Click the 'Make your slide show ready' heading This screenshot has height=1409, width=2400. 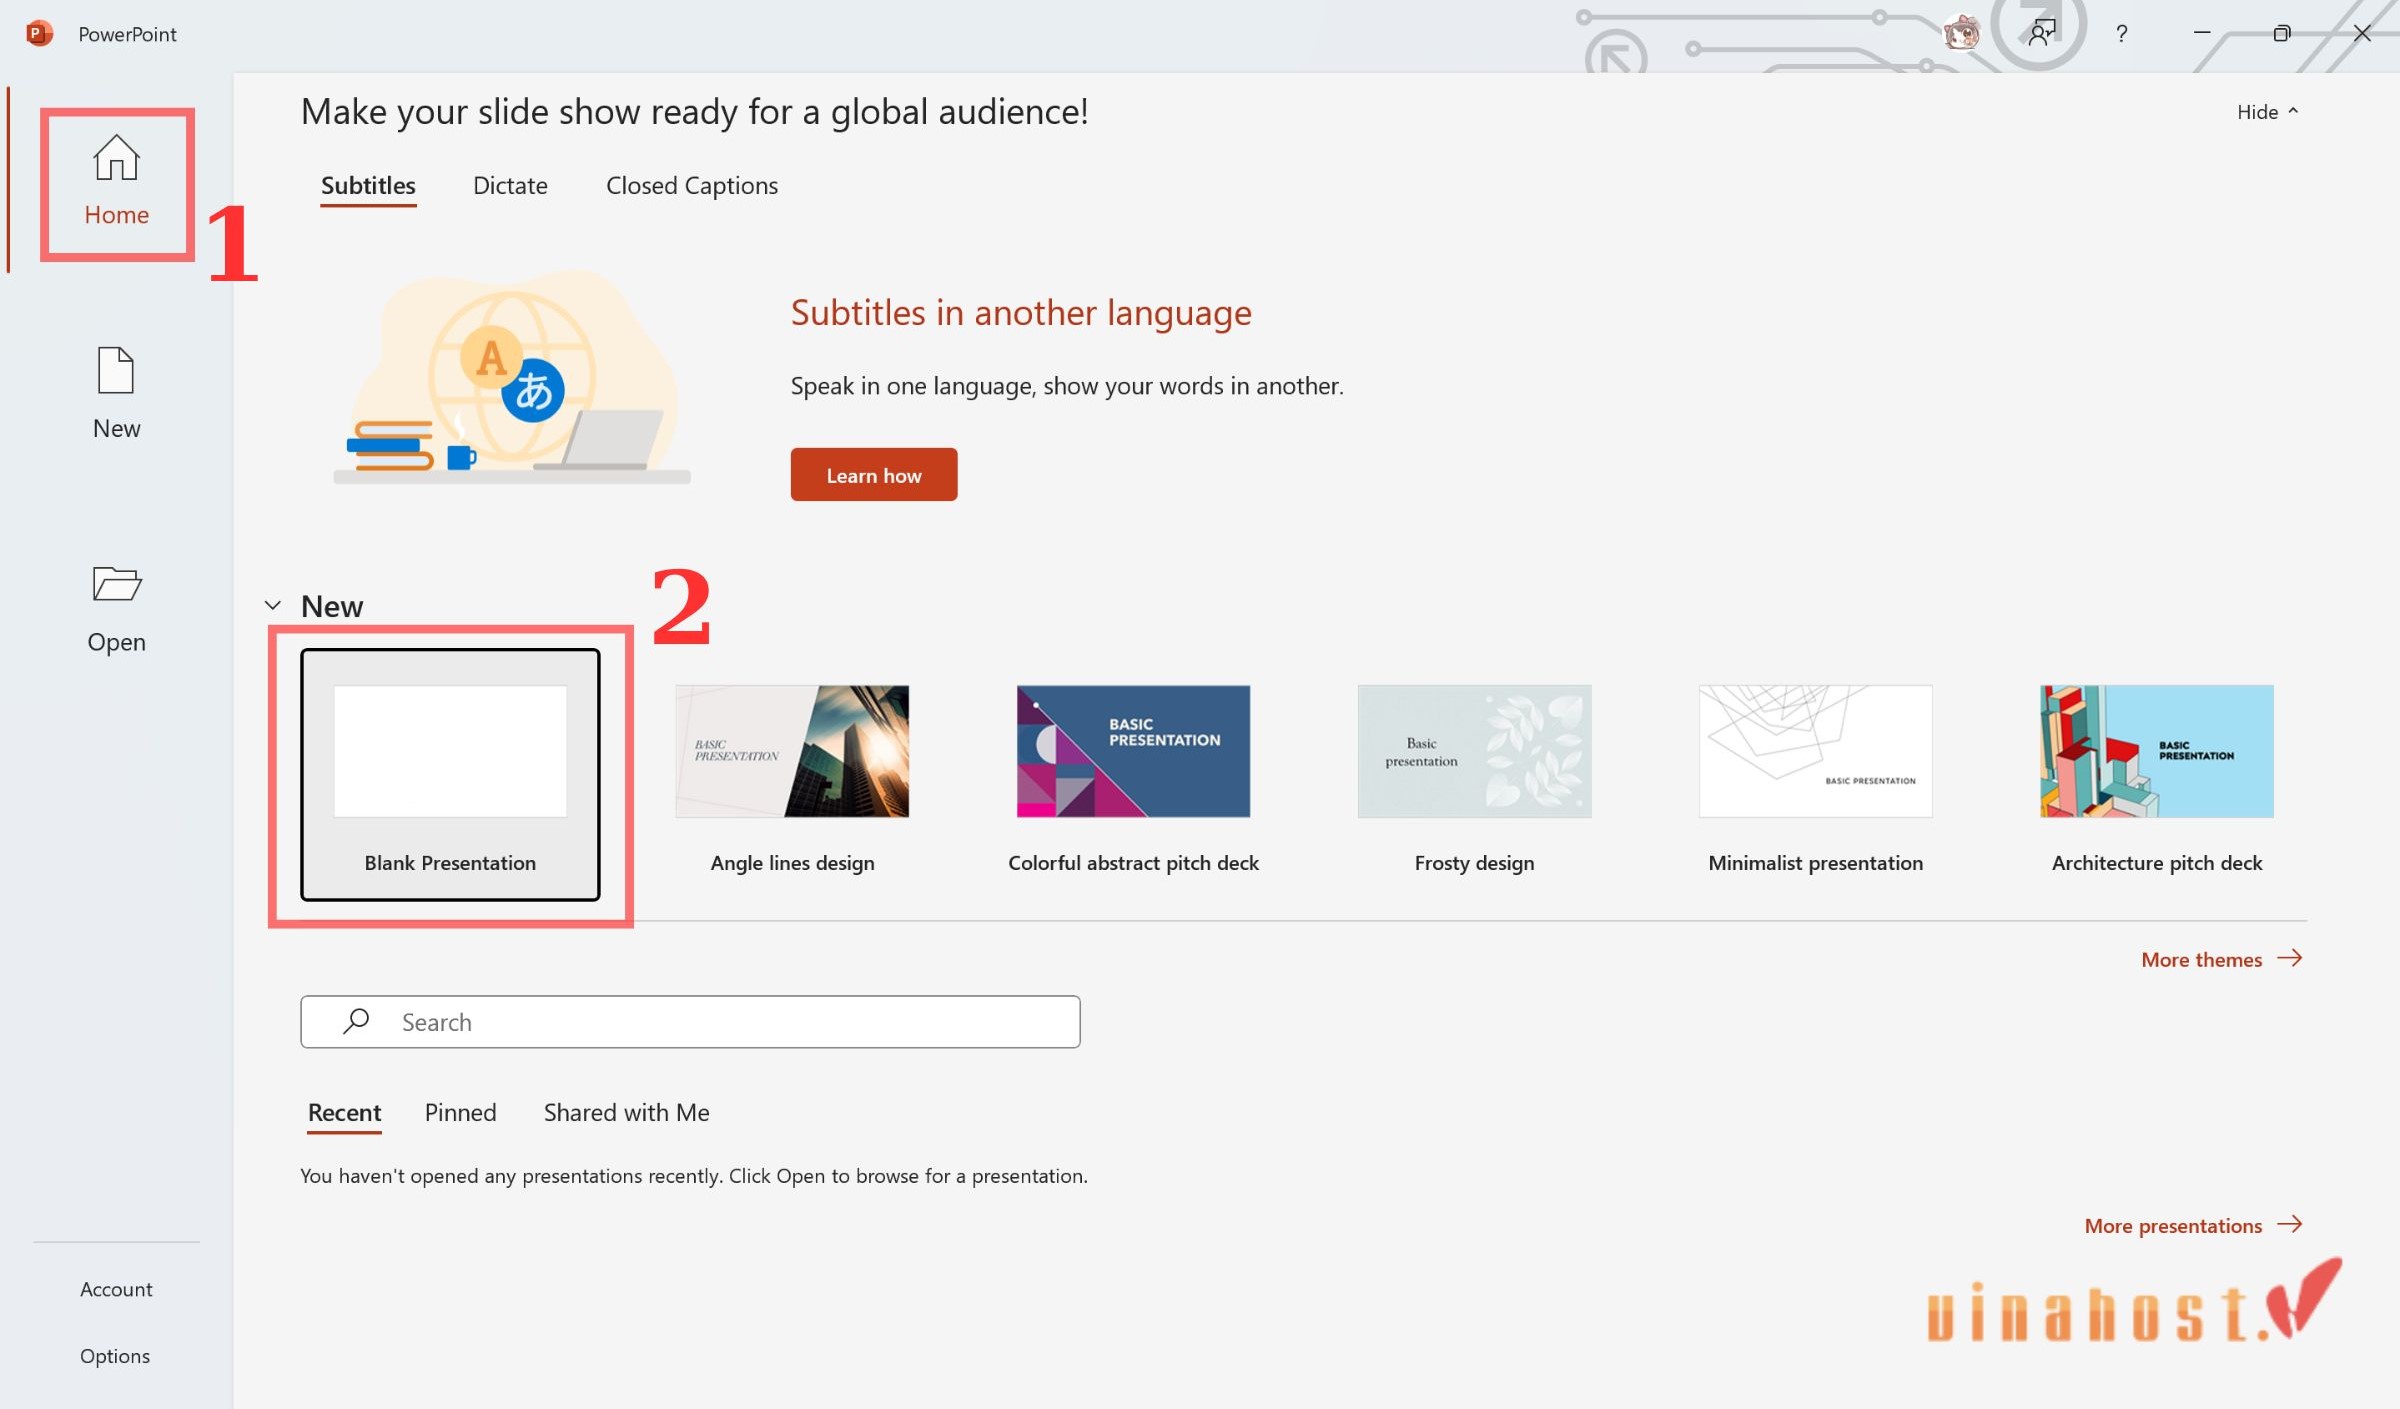click(x=694, y=111)
